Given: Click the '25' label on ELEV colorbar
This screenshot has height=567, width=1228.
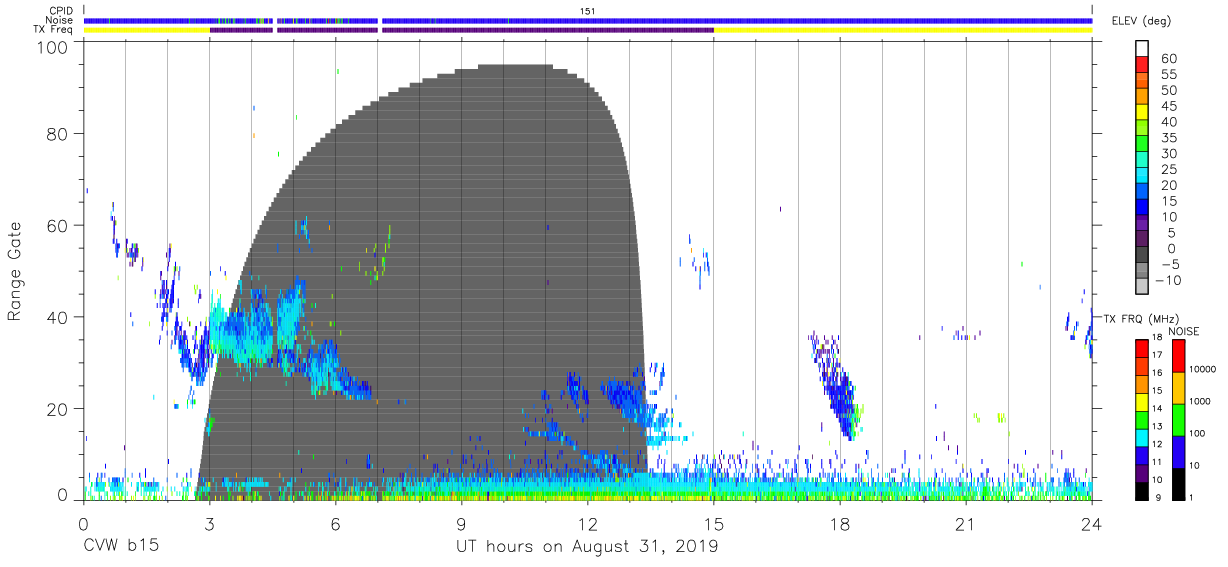Looking at the screenshot, I should click(1168, 169).
